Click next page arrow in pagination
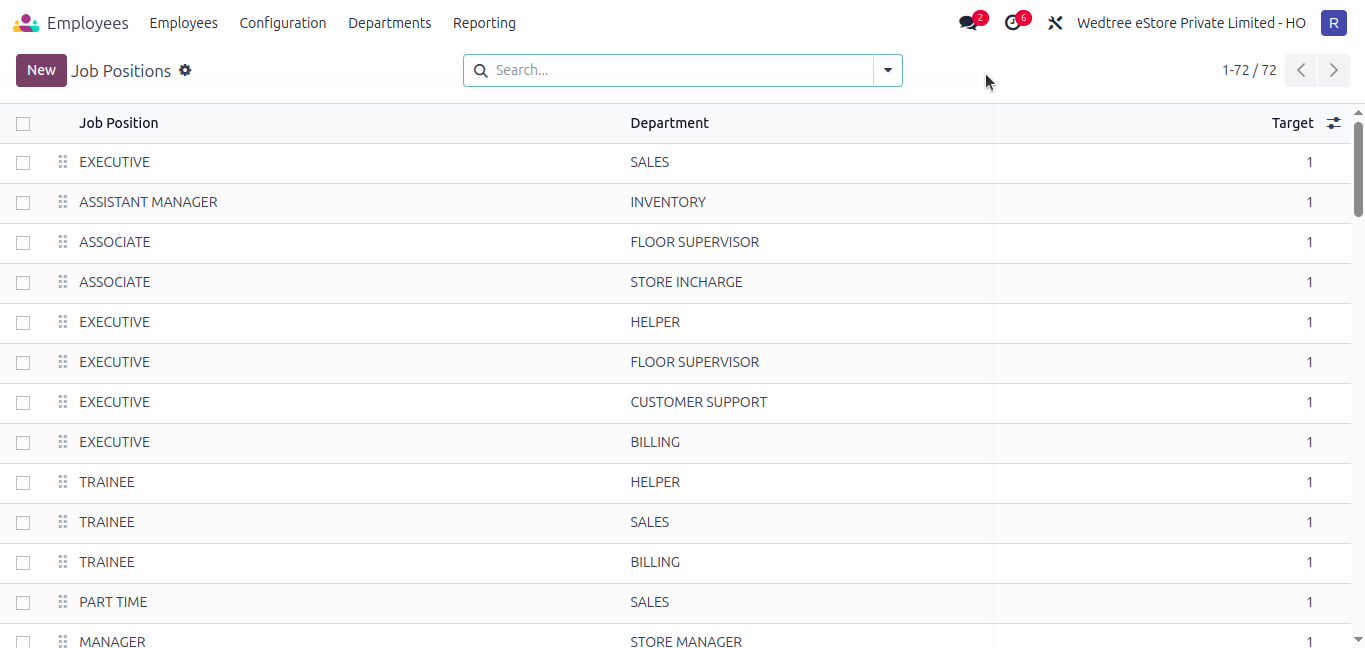 [x=1333, y=70]
